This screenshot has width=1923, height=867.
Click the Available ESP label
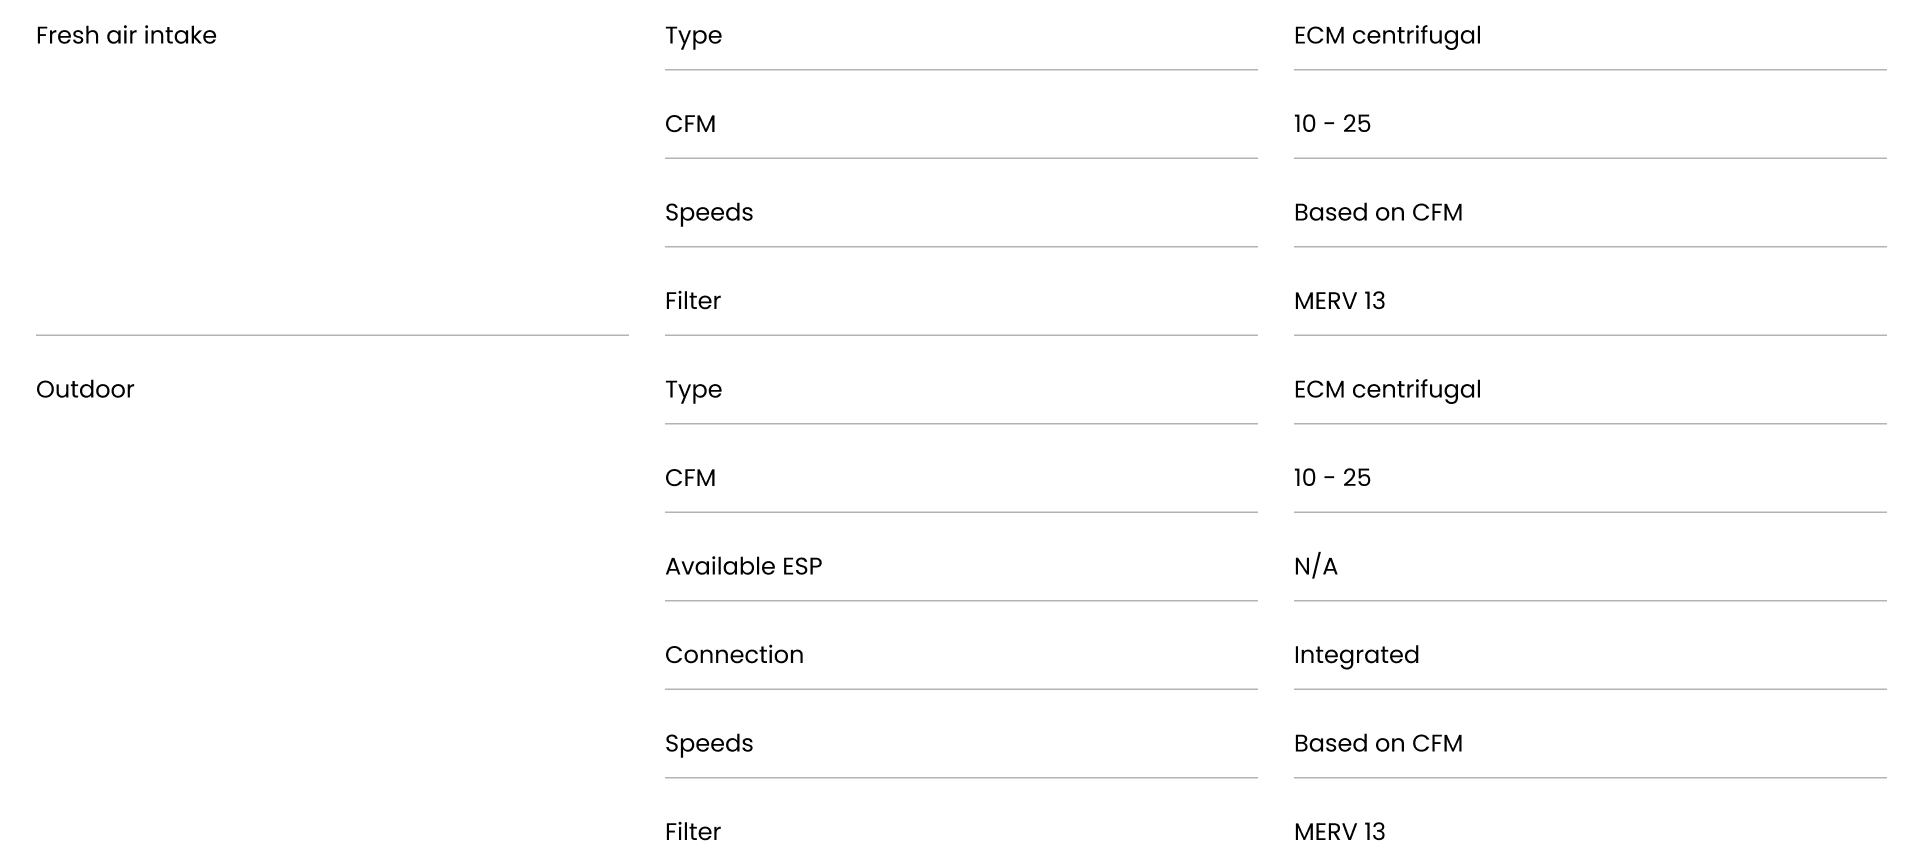point(743,566)
